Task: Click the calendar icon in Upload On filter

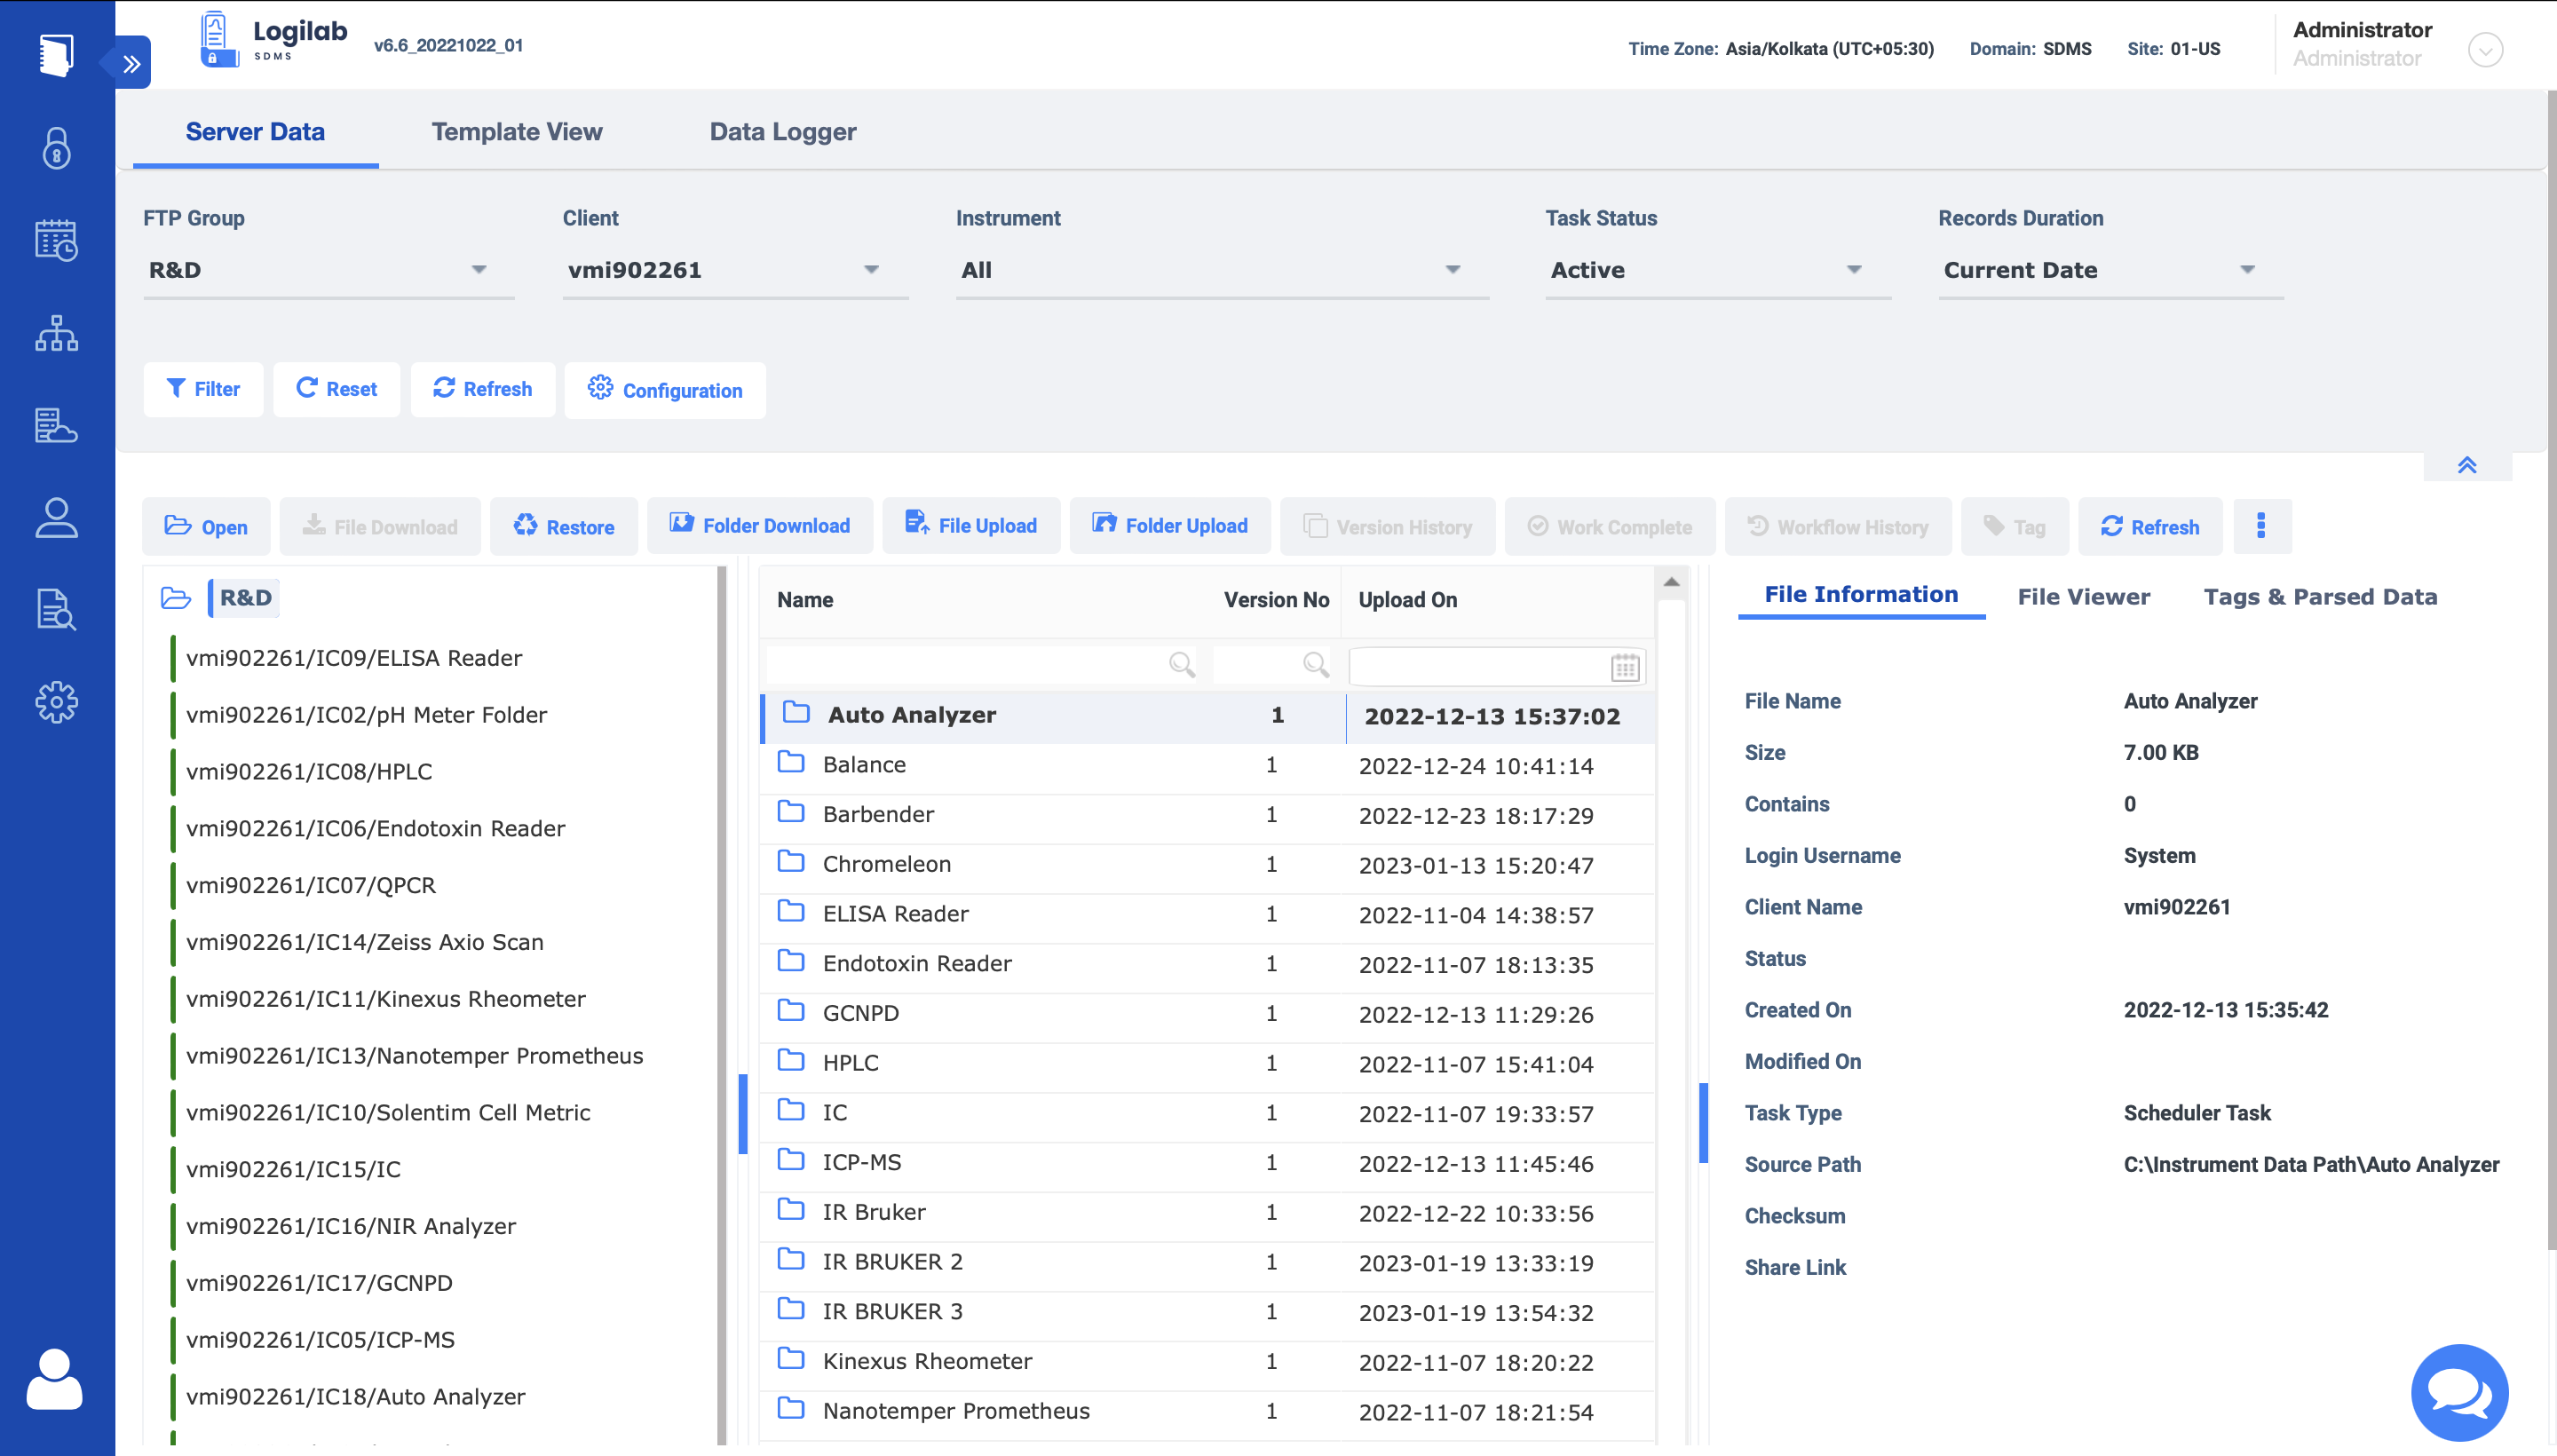Action: coord(1624,667)
